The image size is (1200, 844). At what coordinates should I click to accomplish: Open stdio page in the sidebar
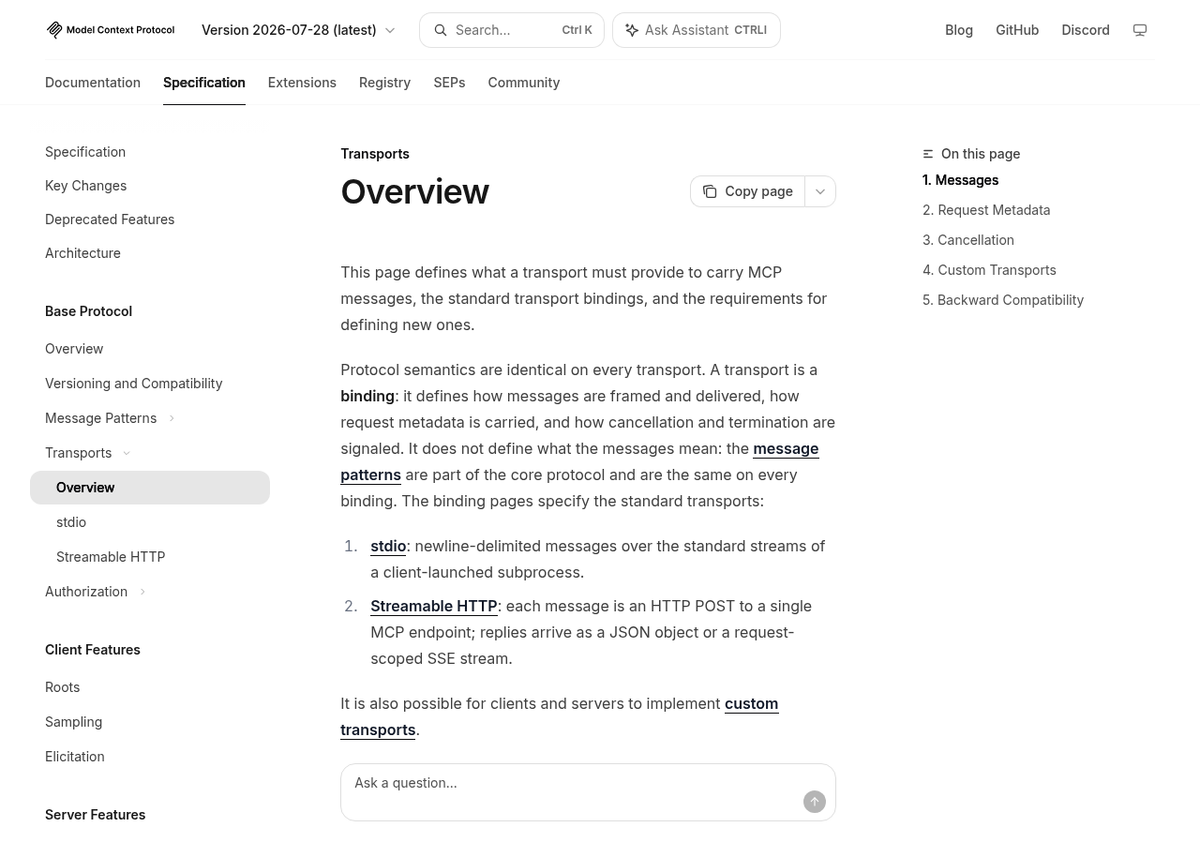point(71,522)
